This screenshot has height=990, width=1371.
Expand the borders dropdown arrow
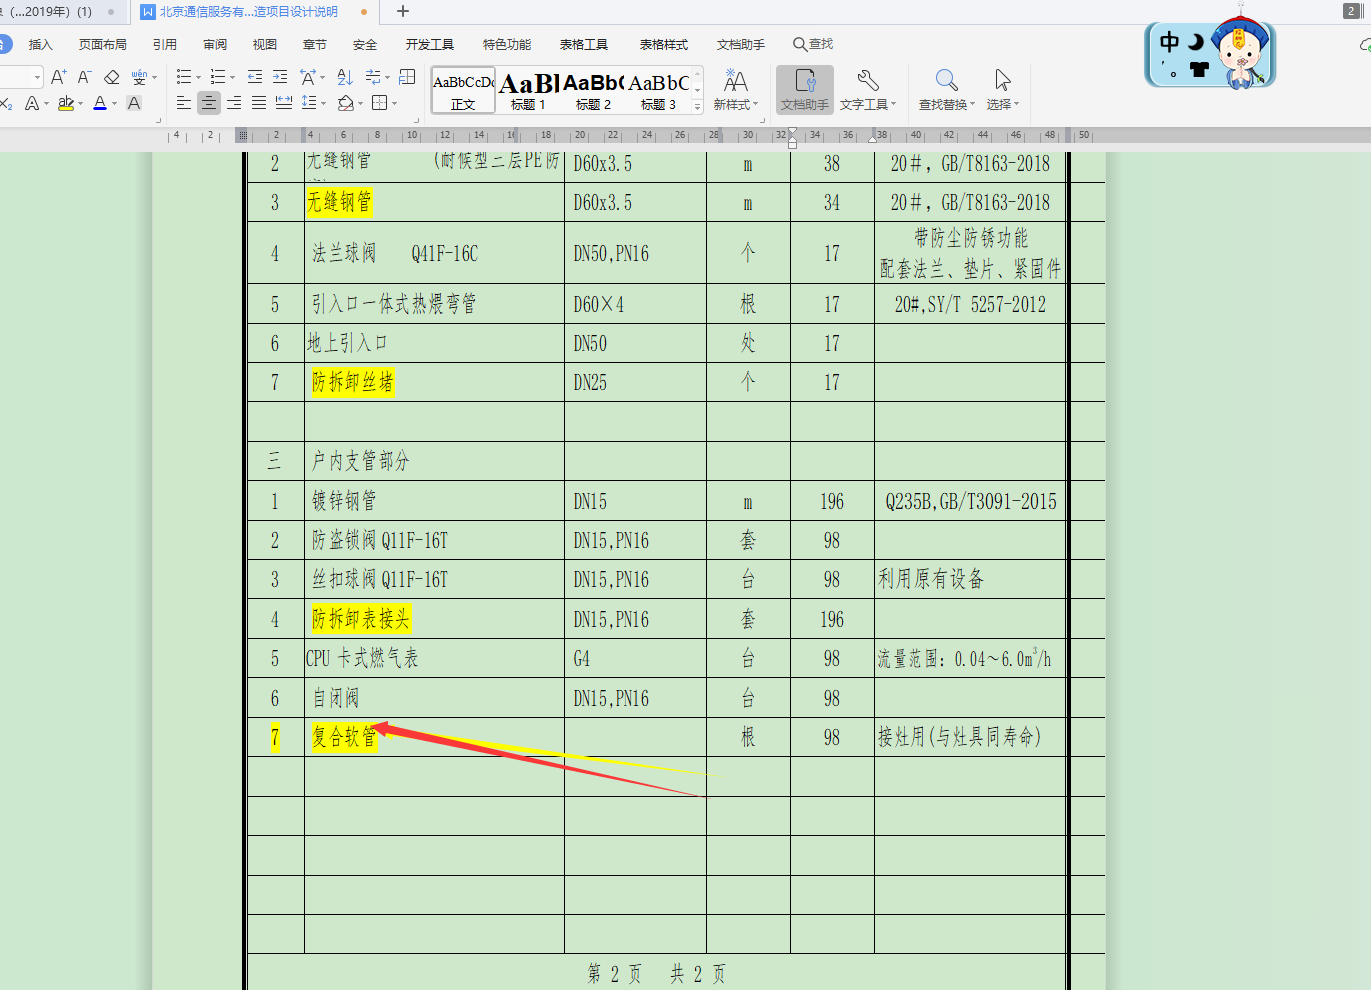394,104
